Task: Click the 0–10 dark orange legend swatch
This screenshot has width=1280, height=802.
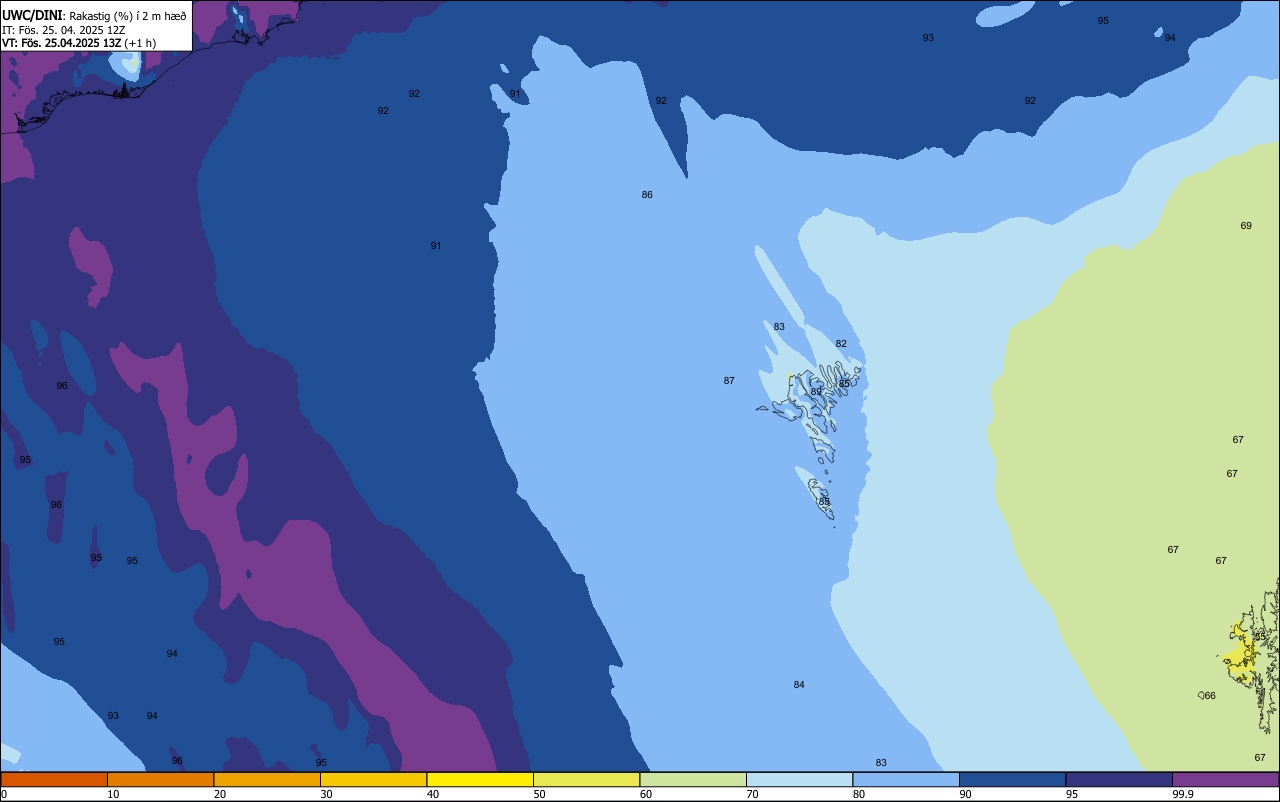Action: pyautogui.click(x=54, y=779)
